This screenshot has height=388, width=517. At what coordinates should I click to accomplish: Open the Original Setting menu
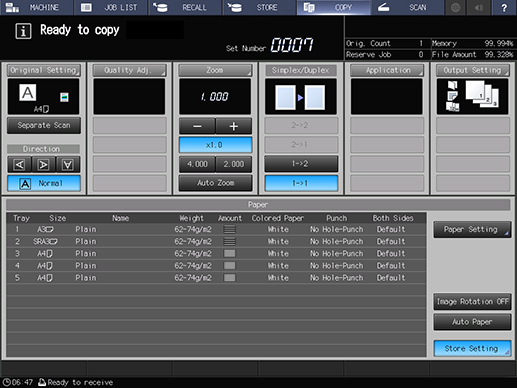click(x=44, y=70)
